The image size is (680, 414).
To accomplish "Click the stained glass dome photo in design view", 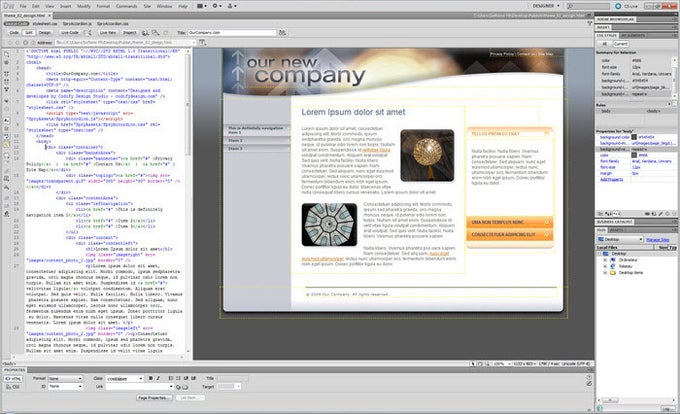I will [329, 224].
